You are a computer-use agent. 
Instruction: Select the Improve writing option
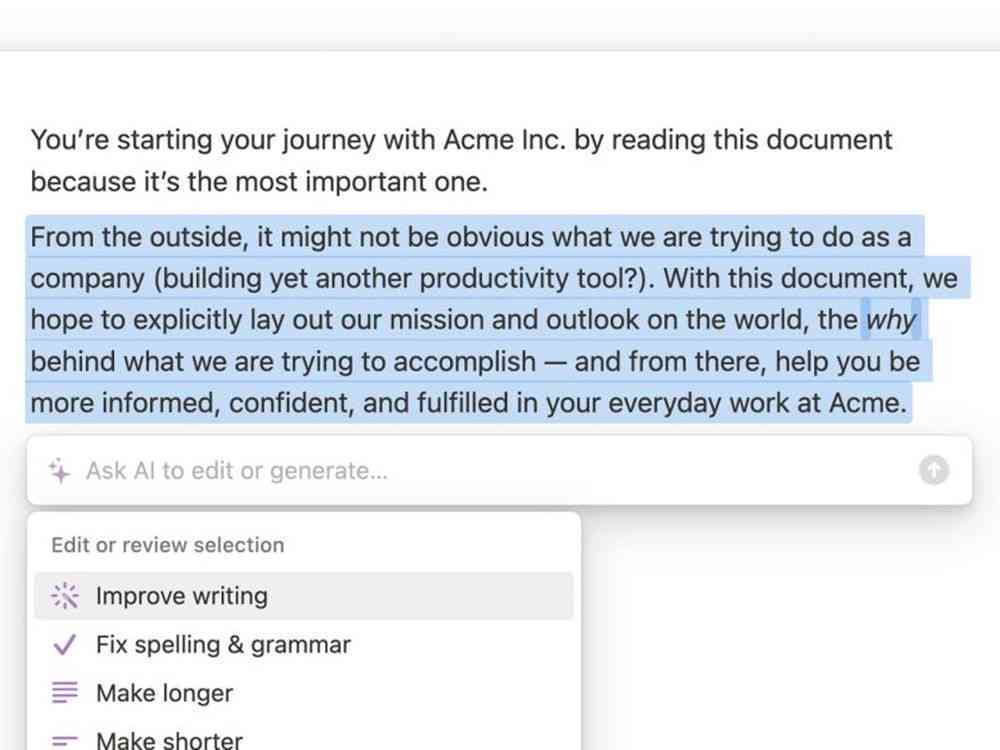click(304, 596)
